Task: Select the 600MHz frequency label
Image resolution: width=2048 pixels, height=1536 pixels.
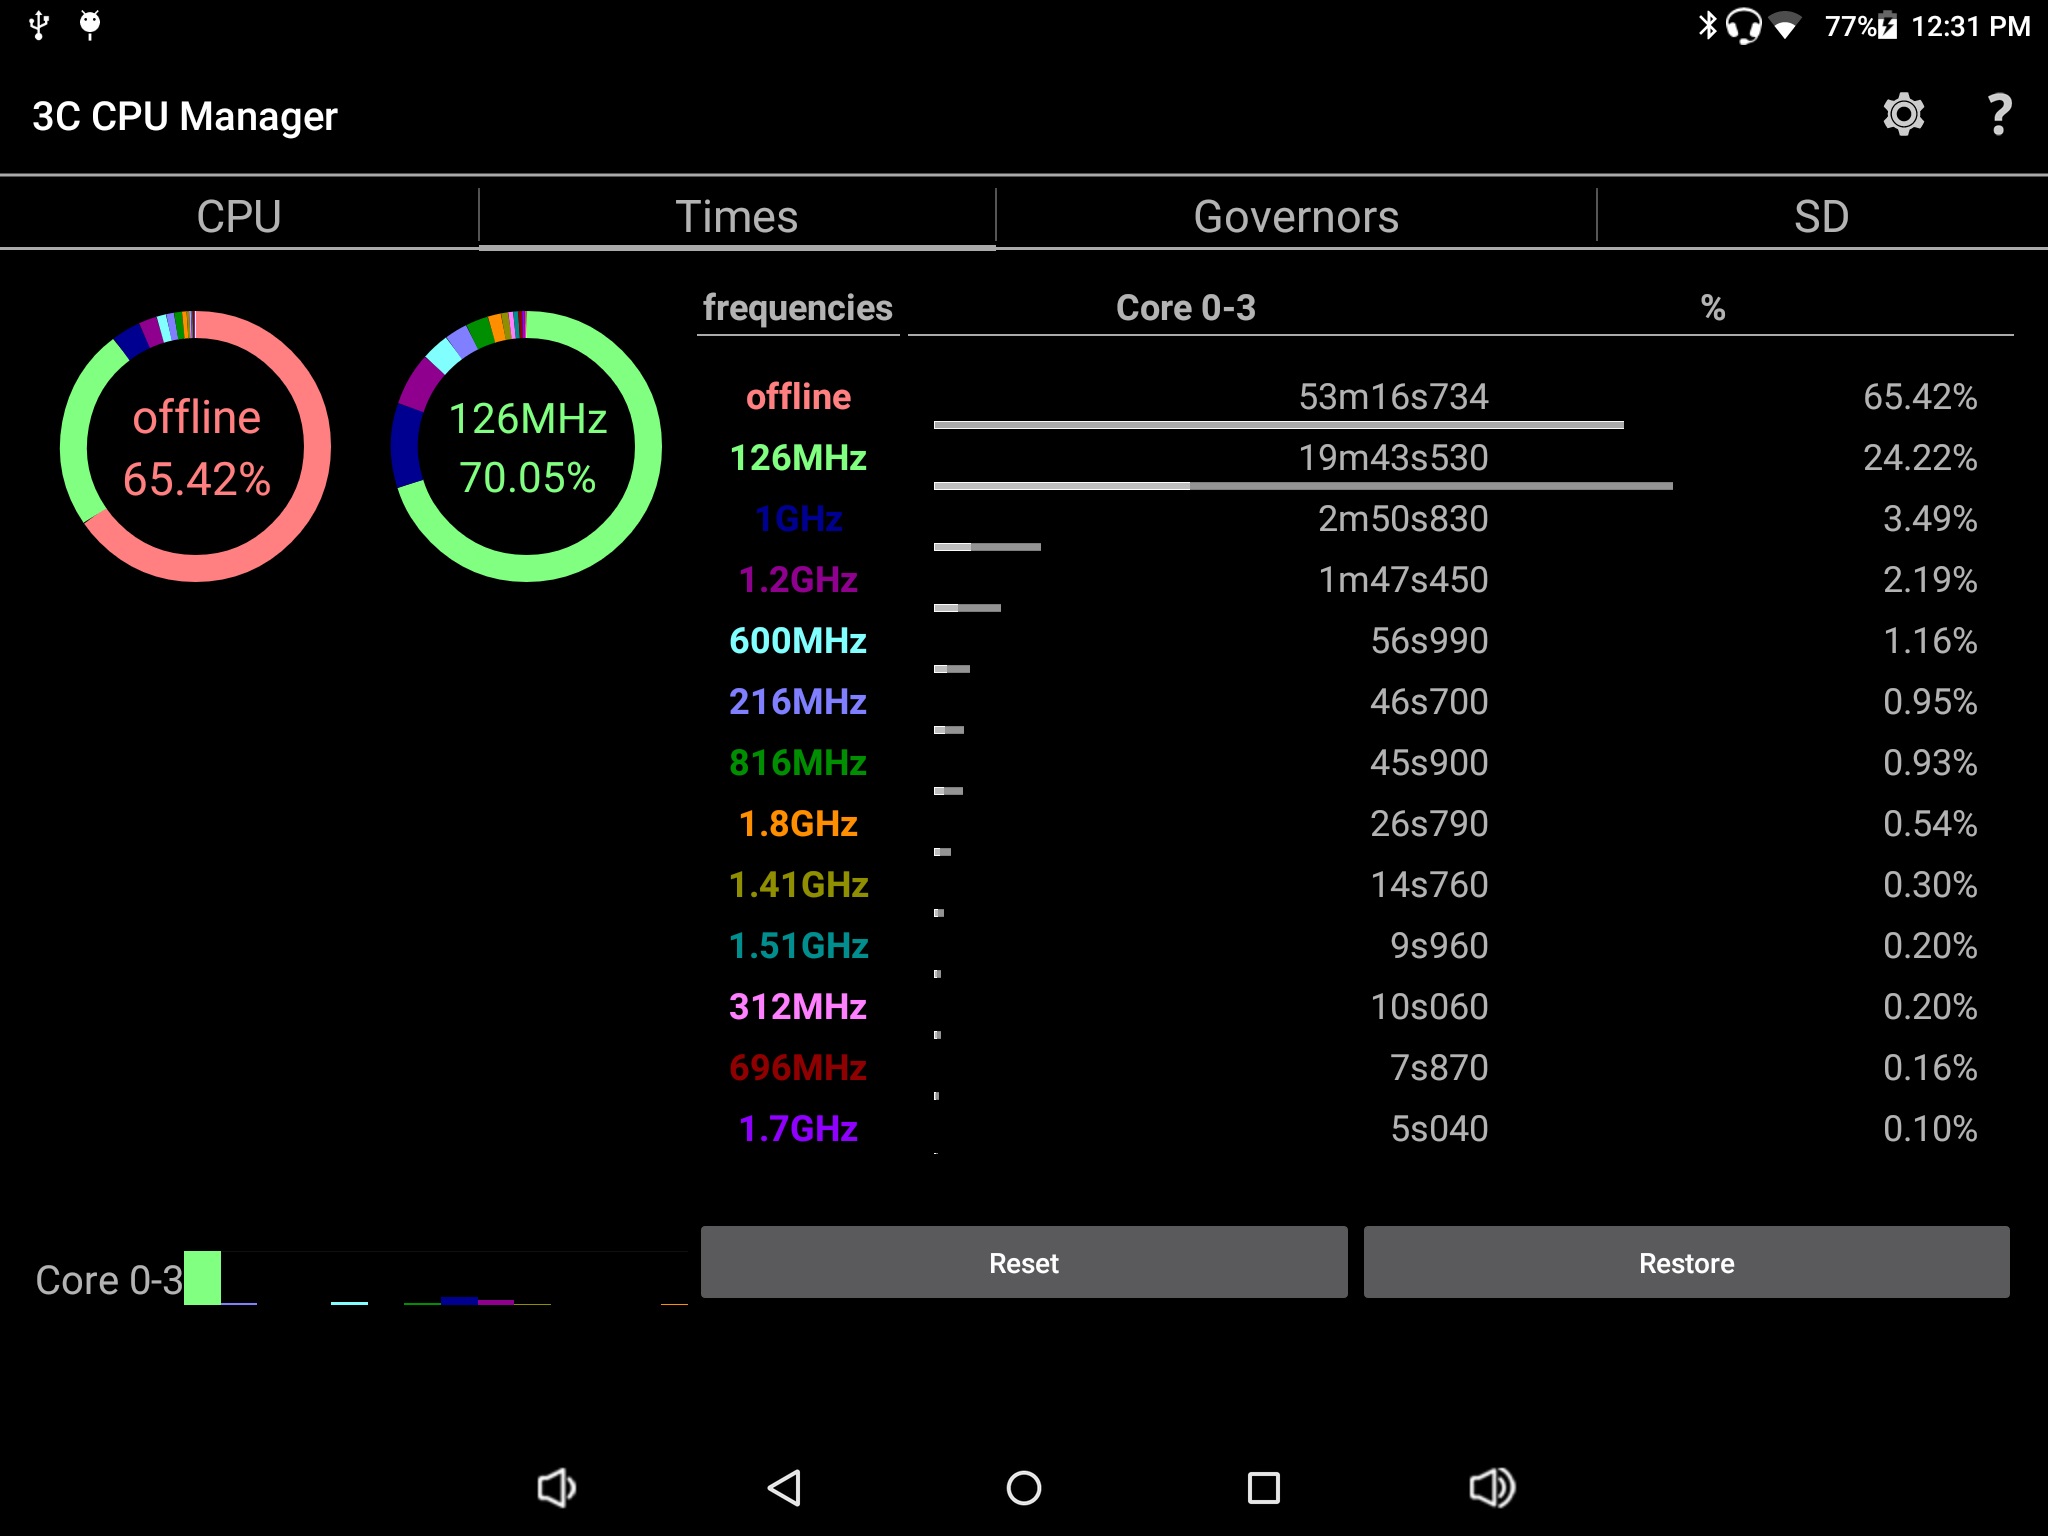Action: [x=798, y=641]
